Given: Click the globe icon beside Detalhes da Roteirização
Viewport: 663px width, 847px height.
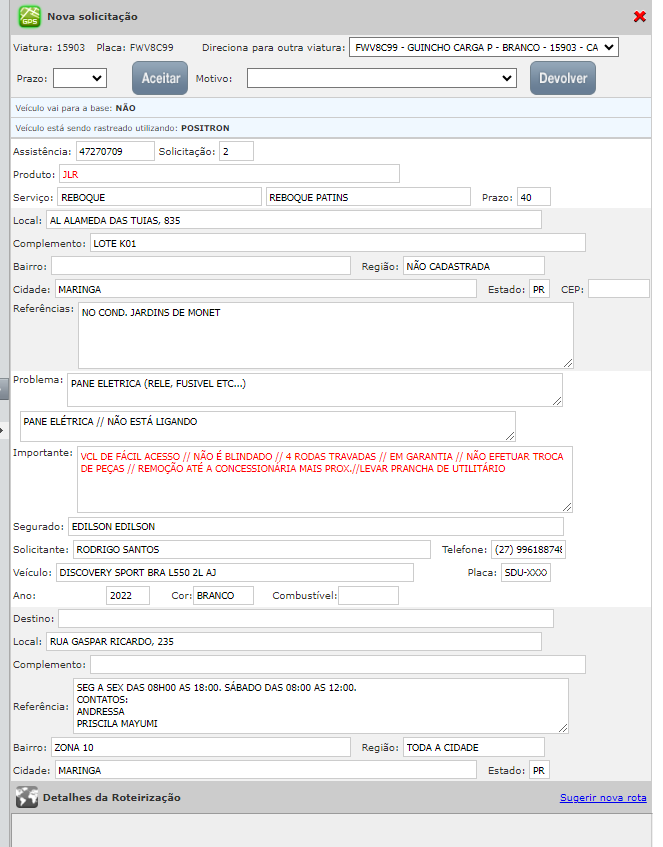Looking at the screenshot, I should point(27,797).
